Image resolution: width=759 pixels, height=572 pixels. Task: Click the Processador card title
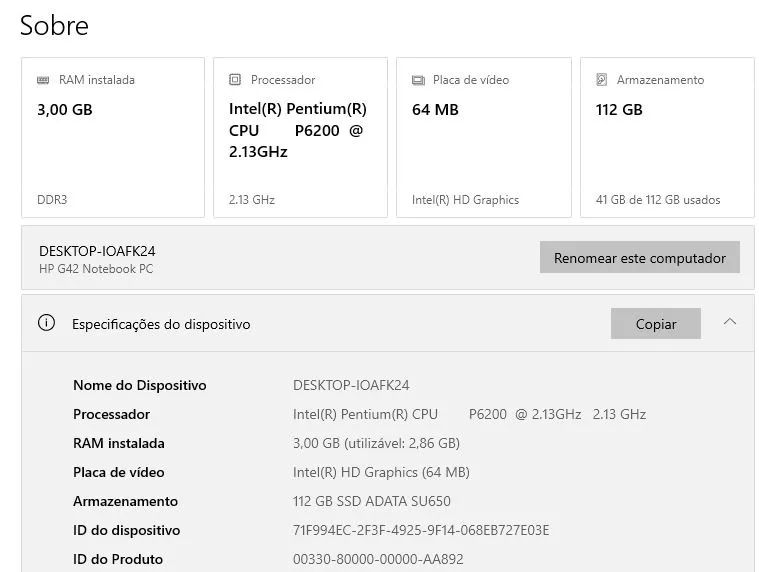[283, 80]
